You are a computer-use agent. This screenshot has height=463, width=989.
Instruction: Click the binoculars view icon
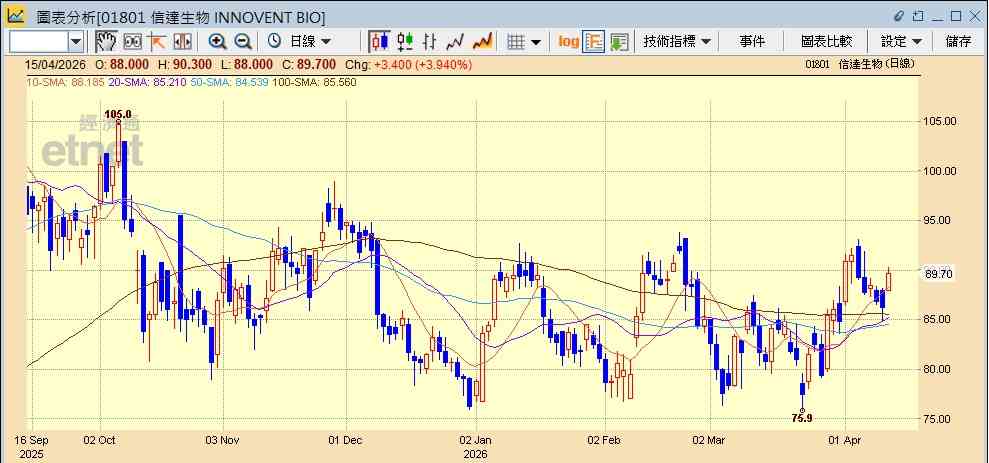pyautogui.click(x=132, y=42)
